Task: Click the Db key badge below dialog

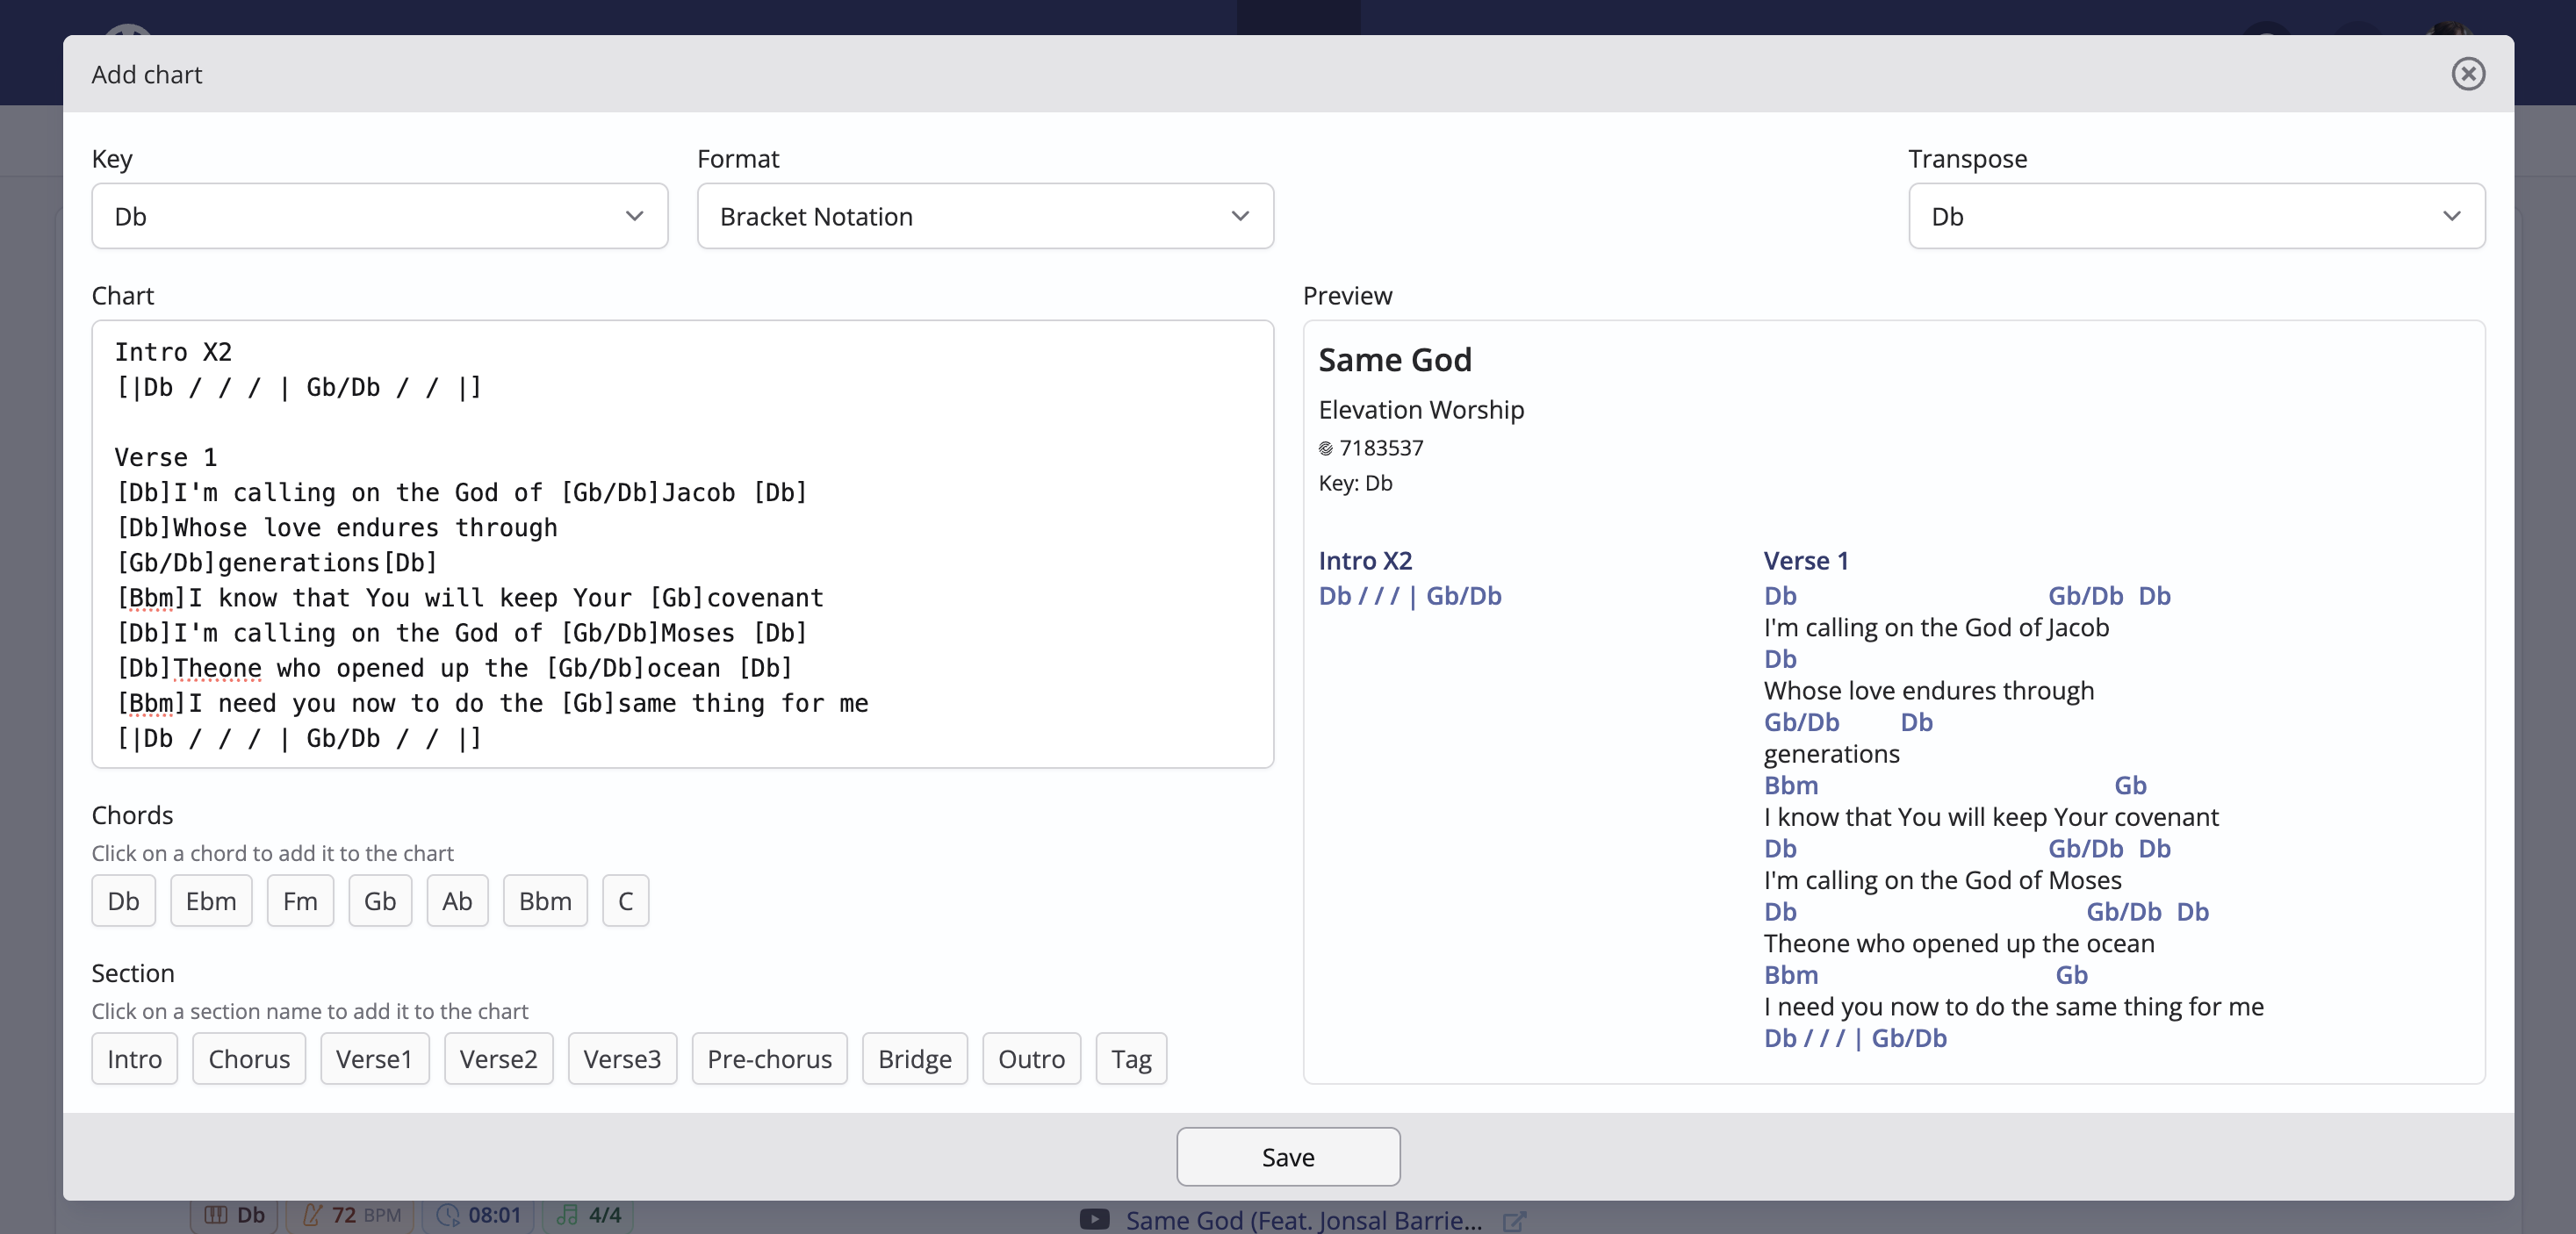Action: tap(235, 1214)
